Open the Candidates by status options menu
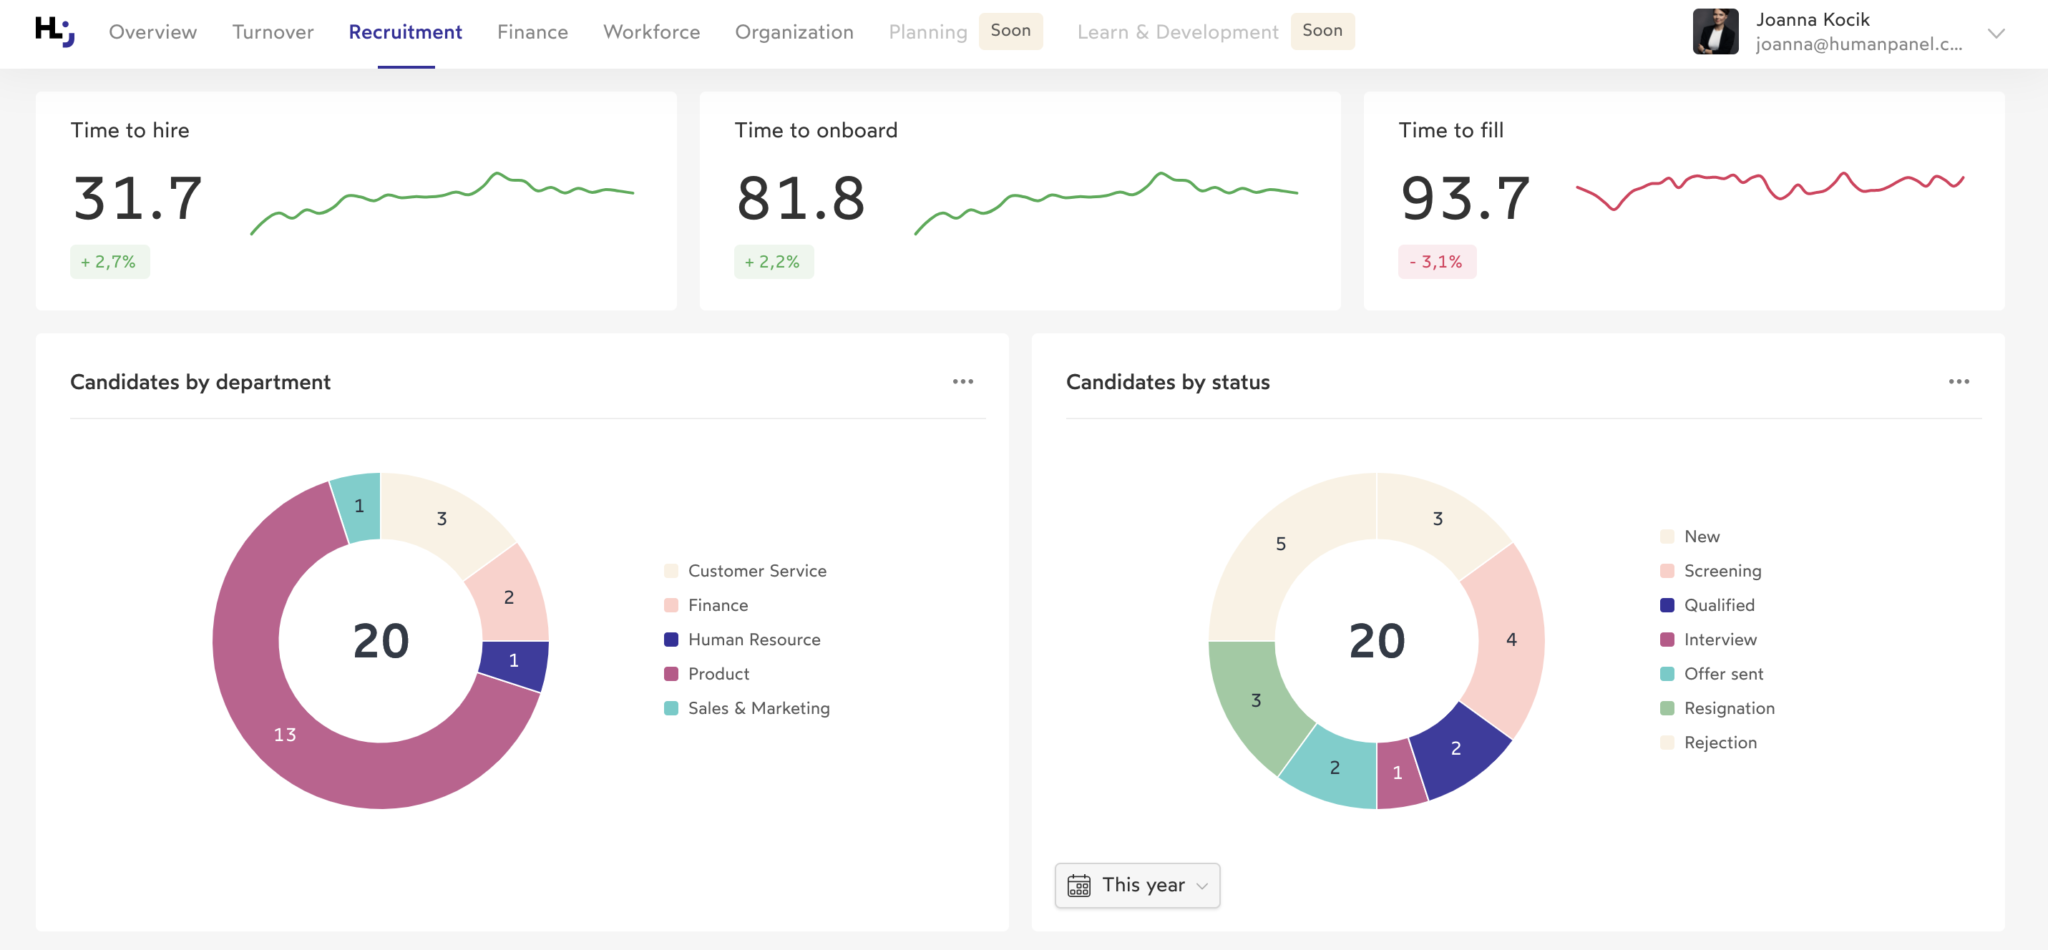Viewport: 2048px width, 950px height. pos(1958,381)
